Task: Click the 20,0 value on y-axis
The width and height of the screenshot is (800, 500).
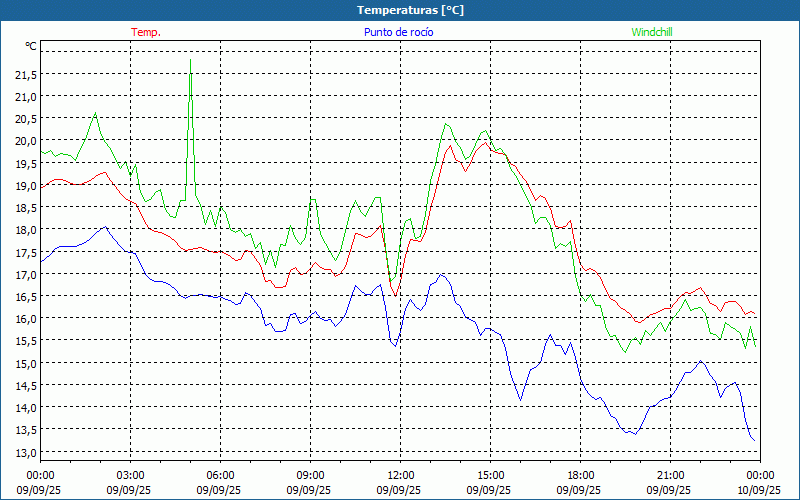Action: pyautogui.click(x=25, y=141)
